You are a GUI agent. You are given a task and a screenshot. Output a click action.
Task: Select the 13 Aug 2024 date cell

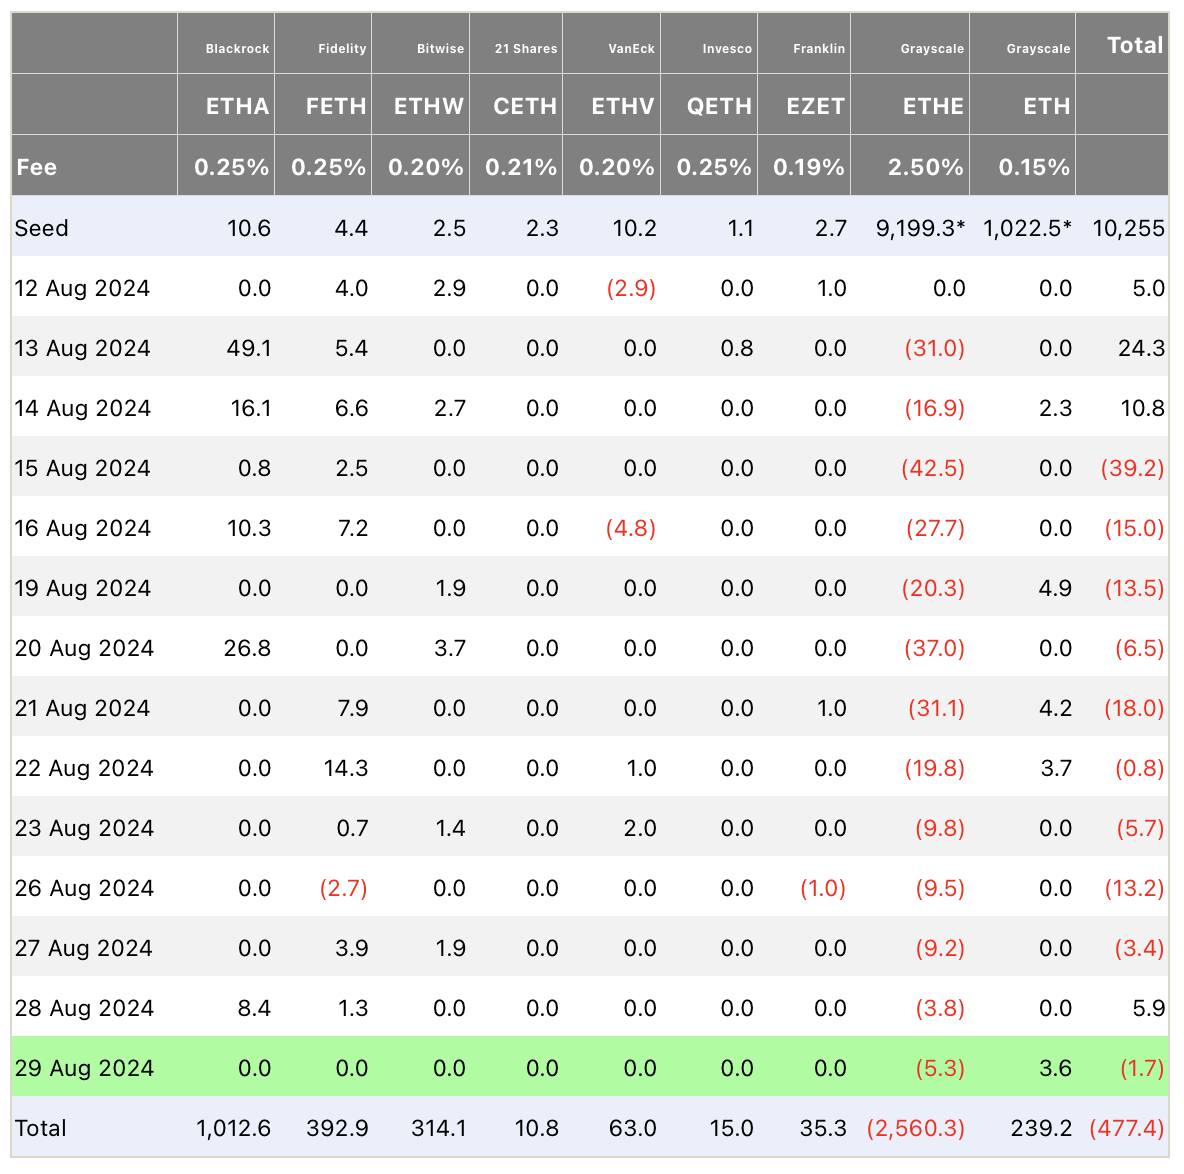click(x=83, y=348)
